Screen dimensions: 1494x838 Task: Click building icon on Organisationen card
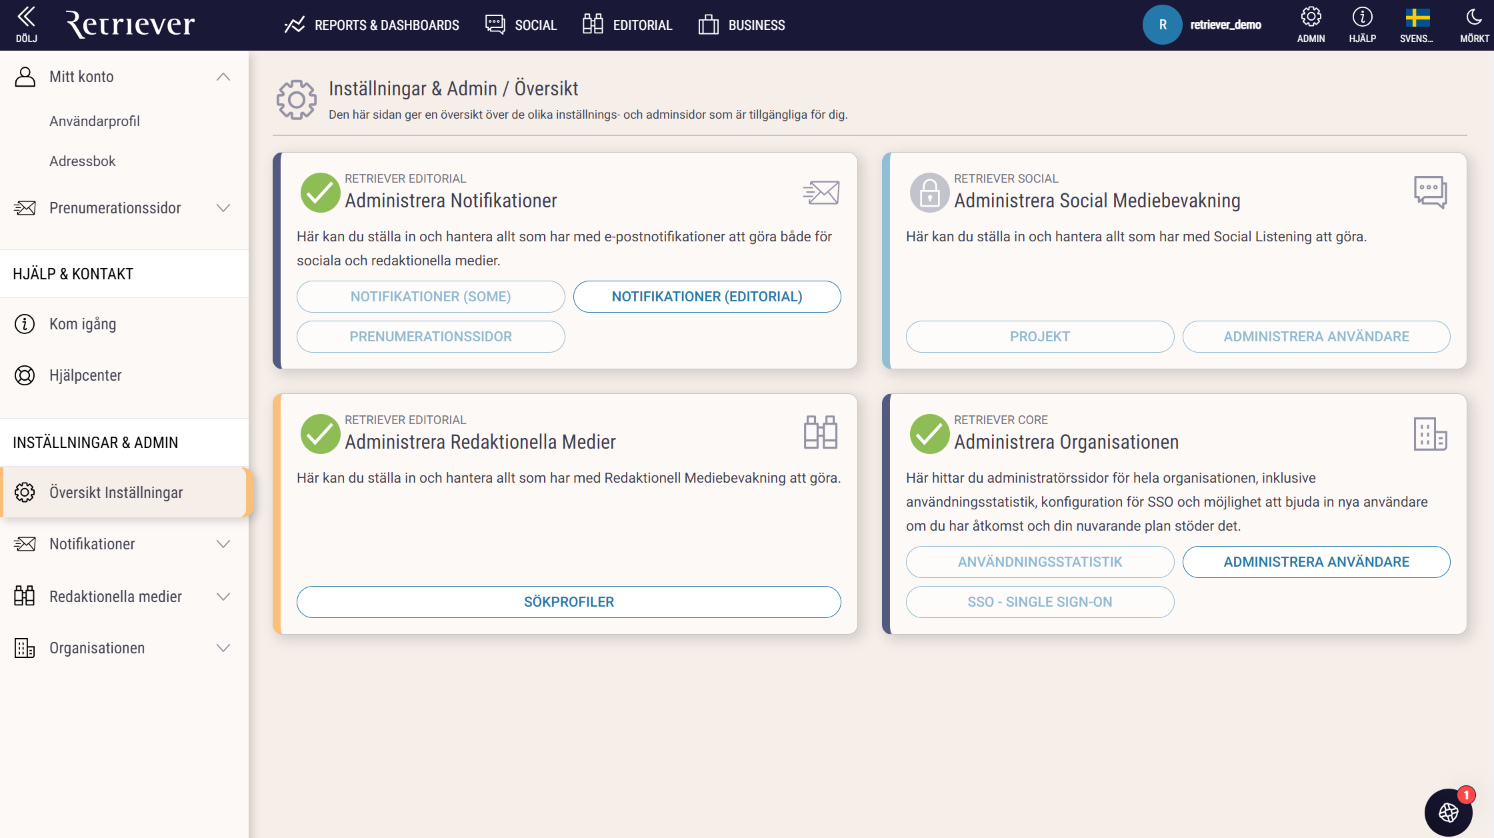click(1430, 434)
